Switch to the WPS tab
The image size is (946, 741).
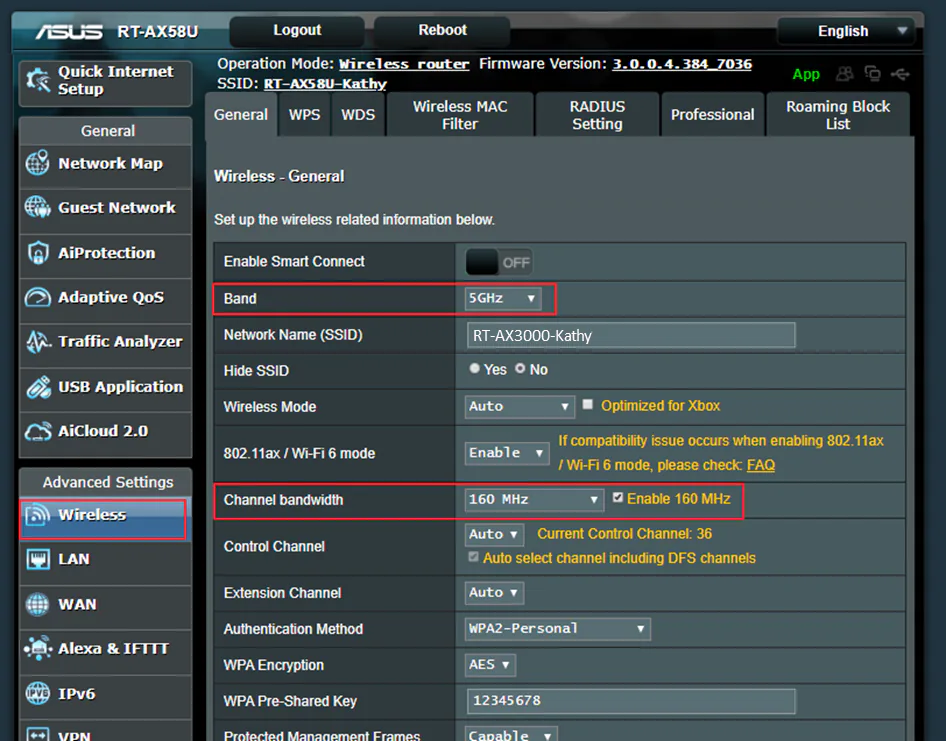[304, 114]
